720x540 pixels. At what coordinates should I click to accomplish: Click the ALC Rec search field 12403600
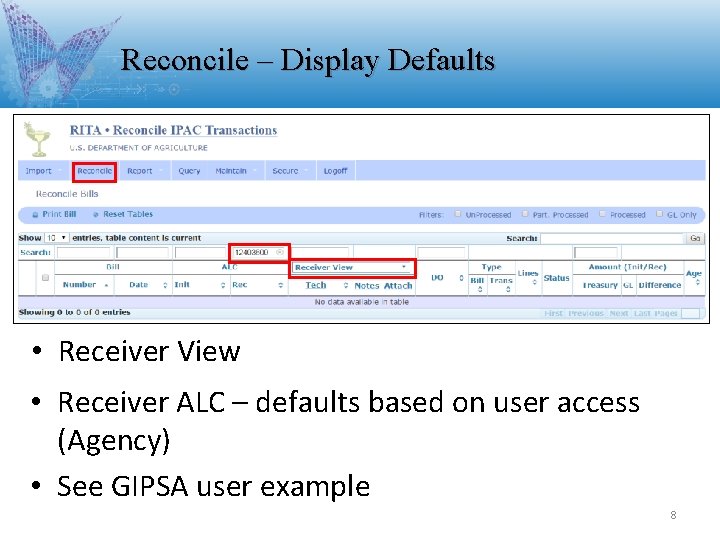pyautogui.click(x=259, y=252)
